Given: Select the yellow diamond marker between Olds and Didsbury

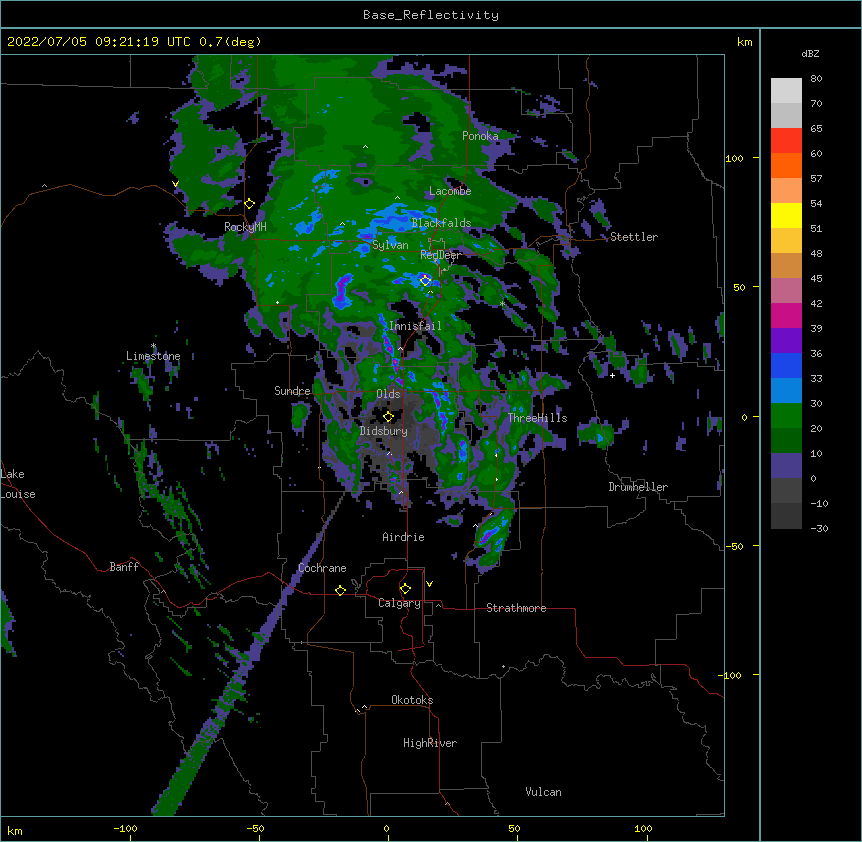Looking at the screenshot, I should 388,417.
